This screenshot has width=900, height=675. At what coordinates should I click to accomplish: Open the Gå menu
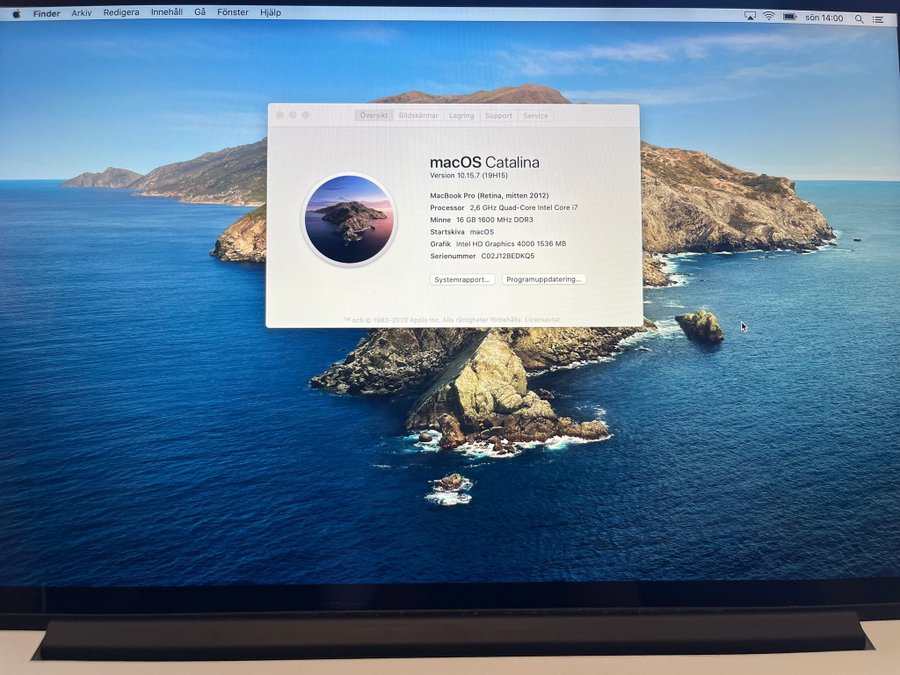200,12
